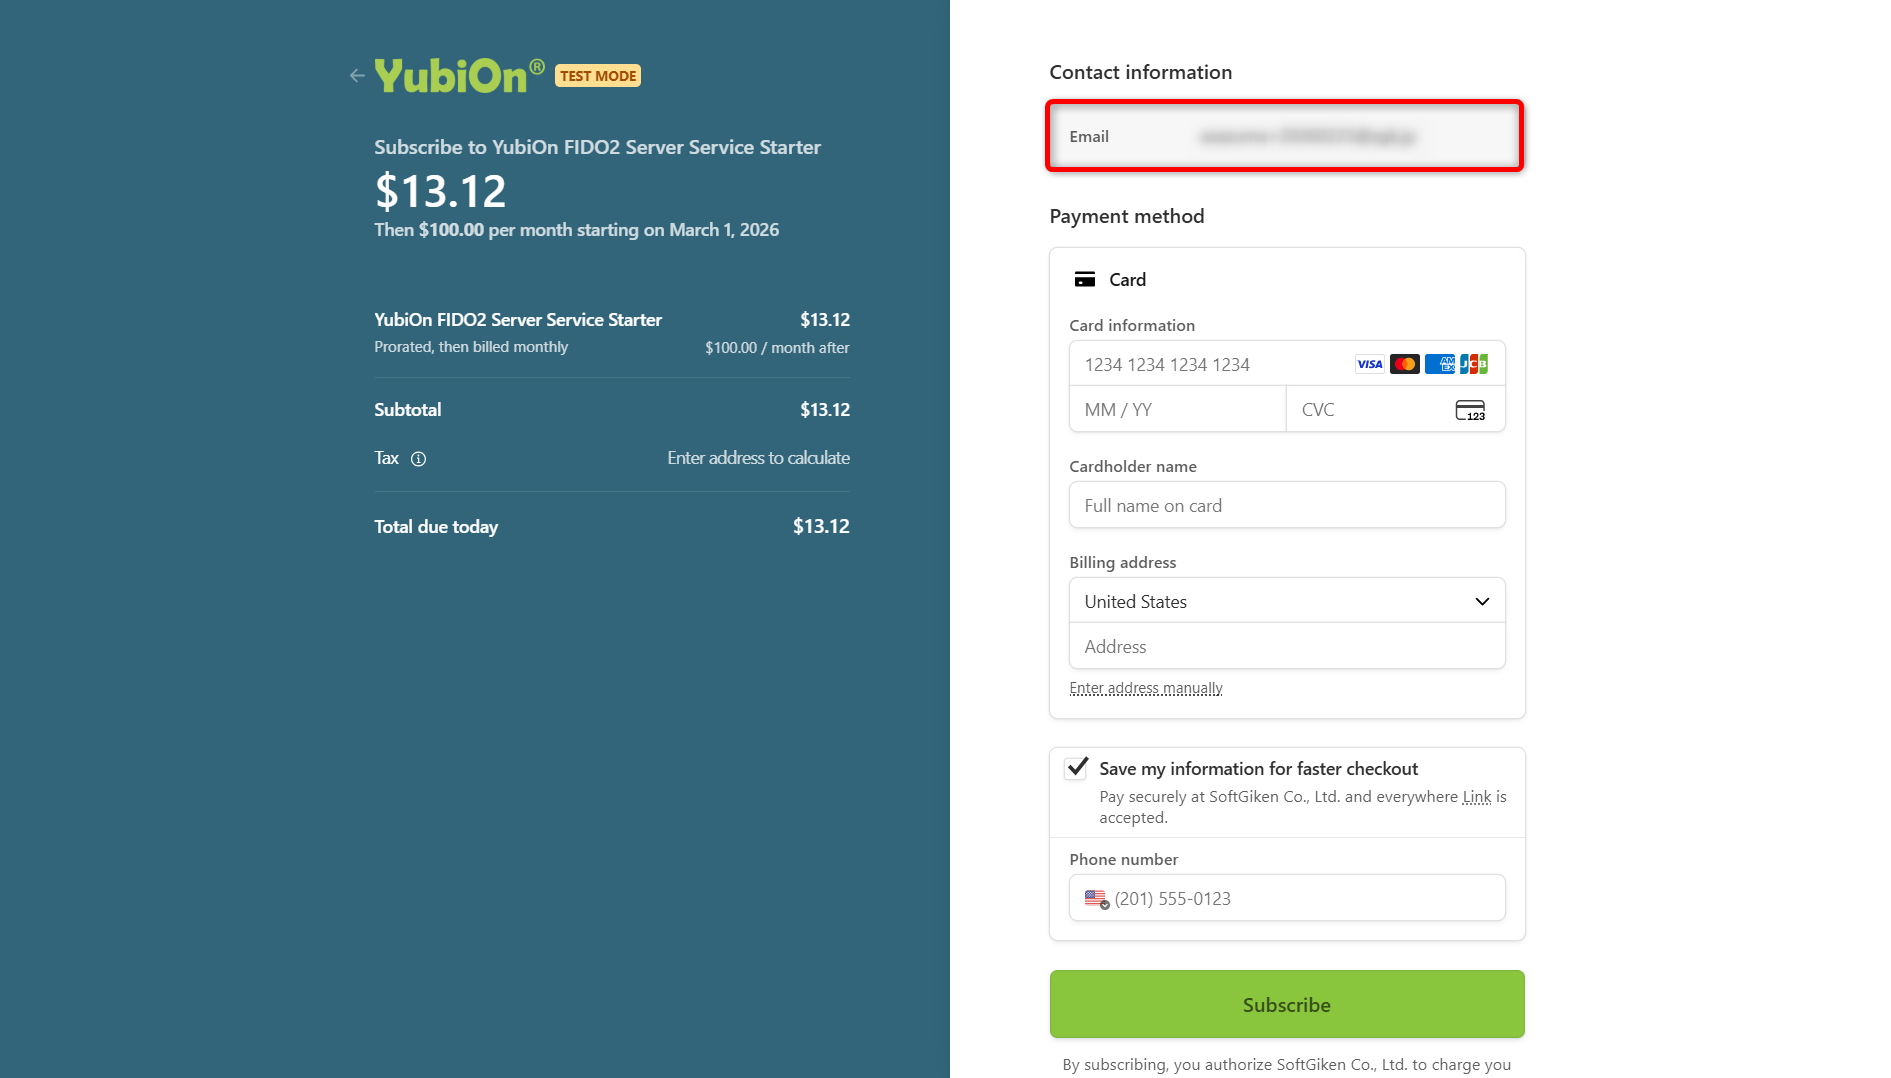Click the billing Address field
This screenshot has height=1078, width=1891.
tap(1286, 647)
